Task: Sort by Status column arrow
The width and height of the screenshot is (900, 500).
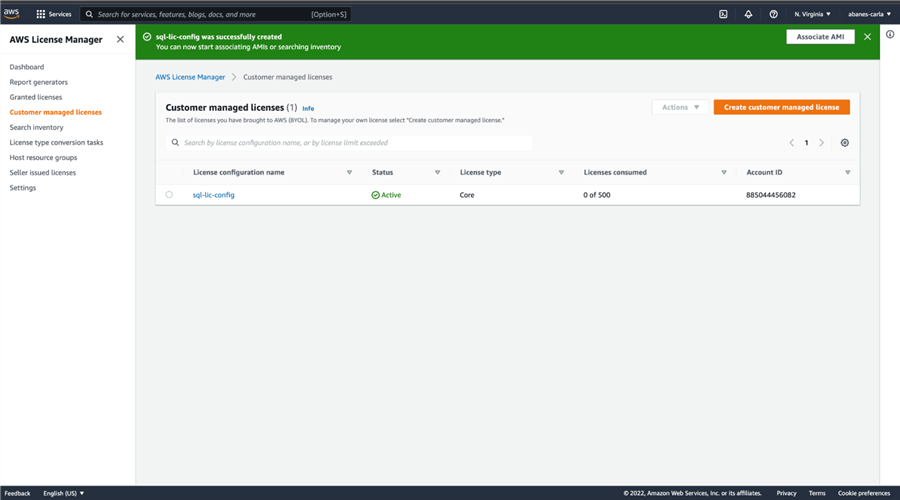Action: pos(437,172)
